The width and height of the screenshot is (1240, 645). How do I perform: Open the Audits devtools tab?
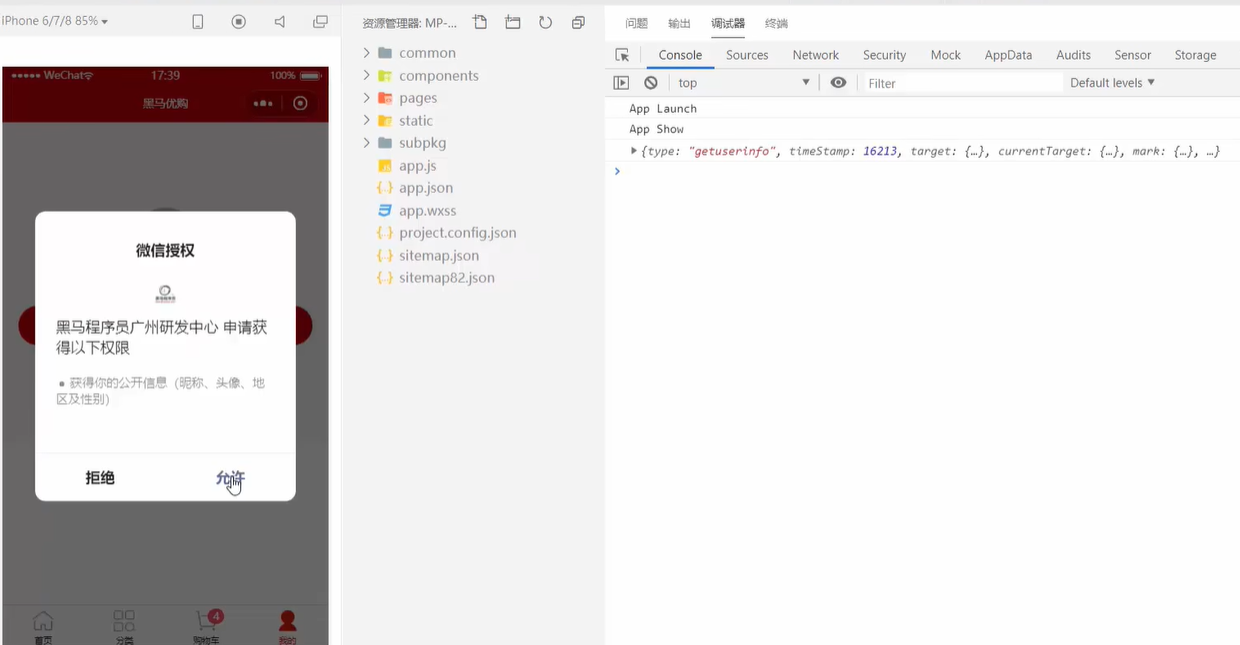[1074, 55]
